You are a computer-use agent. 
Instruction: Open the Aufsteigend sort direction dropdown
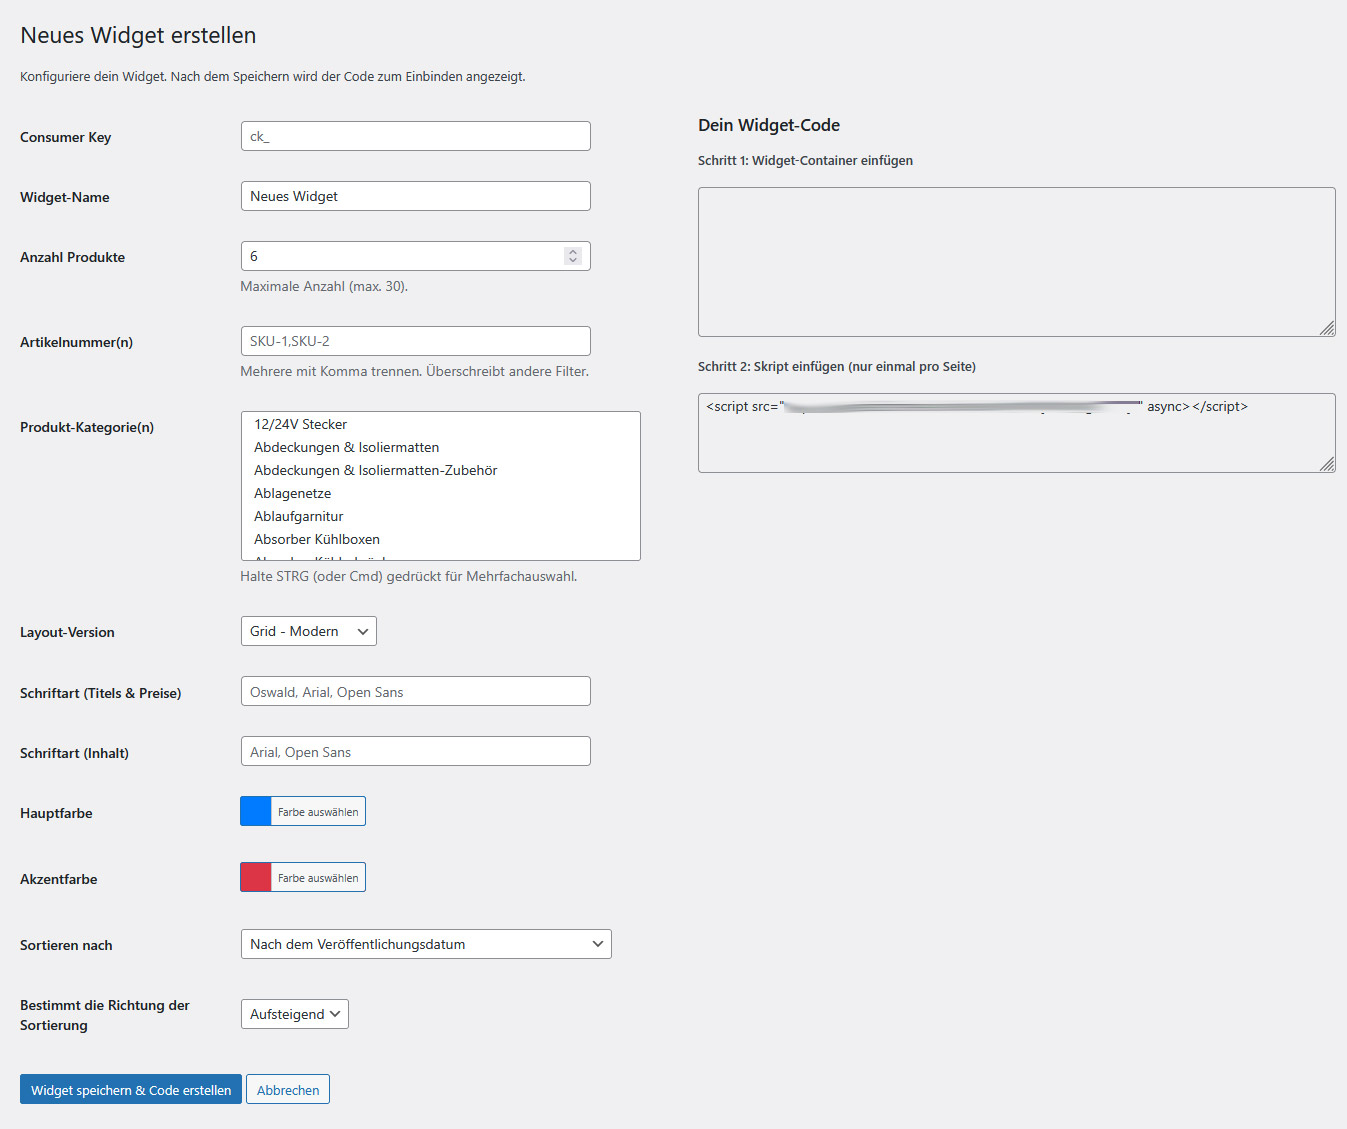[294, 1014]
